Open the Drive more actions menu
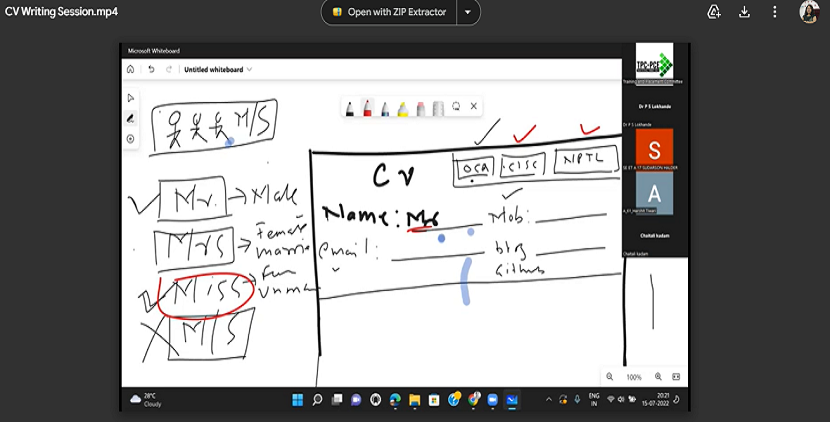This screenshot has height=422, width=830. click(774, 12)
